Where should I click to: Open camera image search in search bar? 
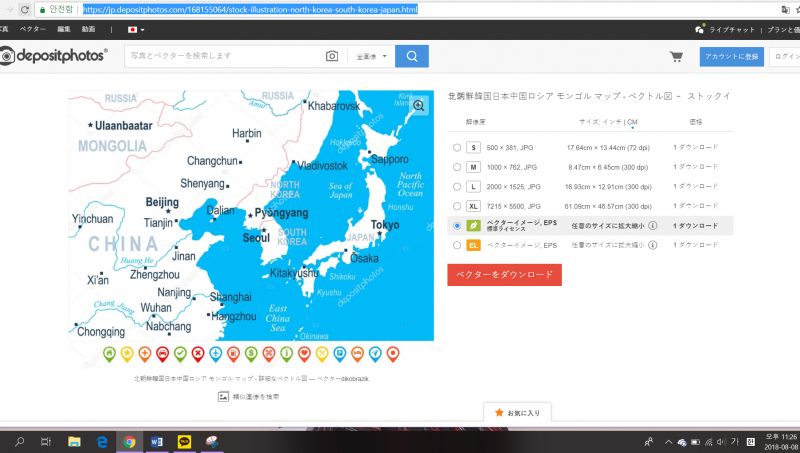pos(332,56)
